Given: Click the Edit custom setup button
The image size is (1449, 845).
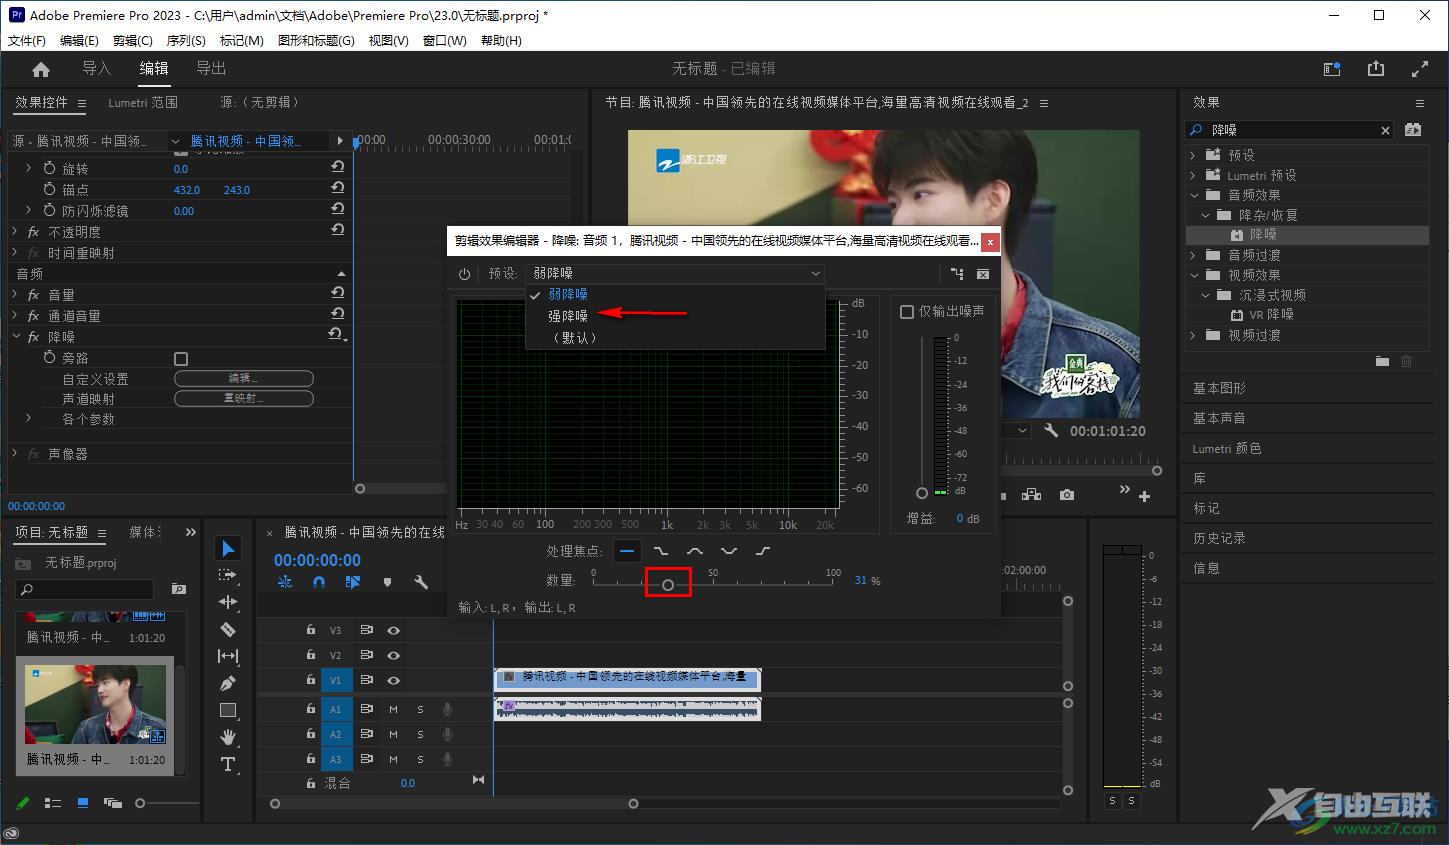Looking at the screenshot, I should pos(244,378).
